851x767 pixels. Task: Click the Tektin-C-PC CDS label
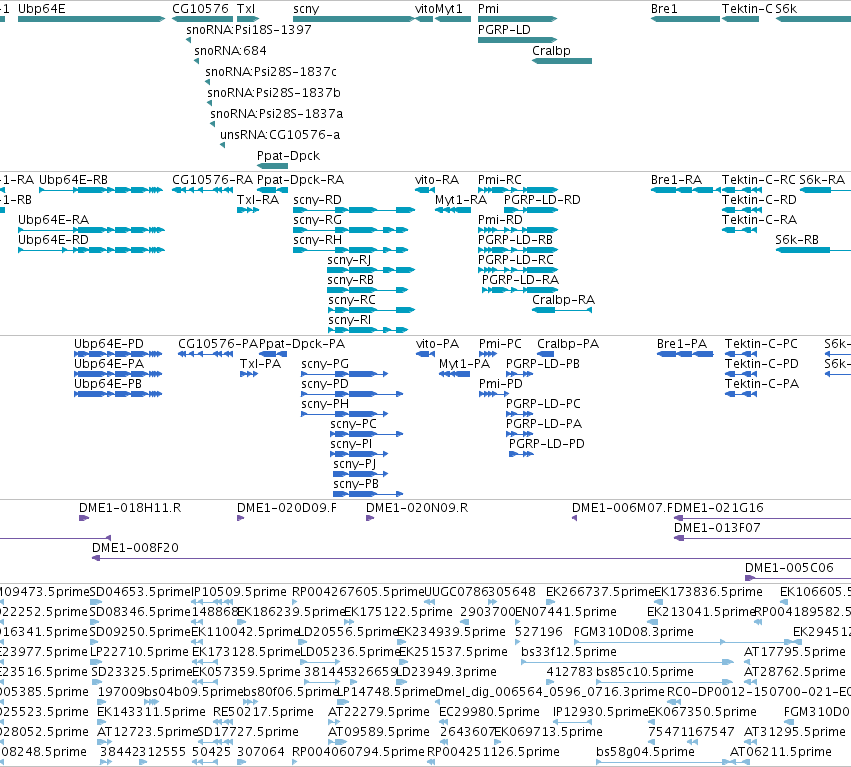761,344
